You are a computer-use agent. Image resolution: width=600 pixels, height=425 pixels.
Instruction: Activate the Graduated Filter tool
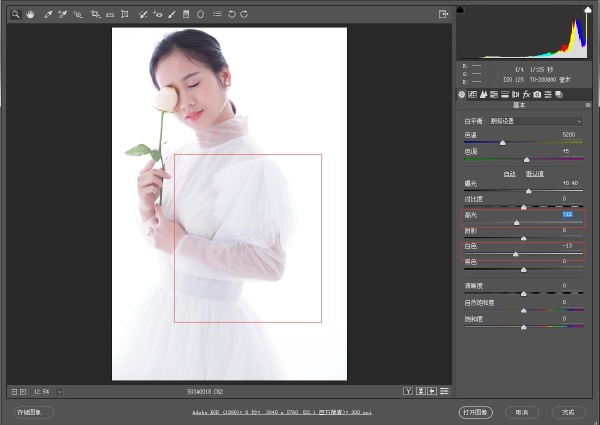tap(186, 15)
